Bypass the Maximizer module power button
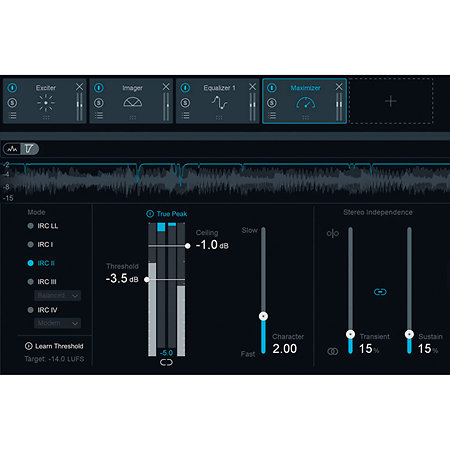Screen dimensions: 450x450 (272, 88)
